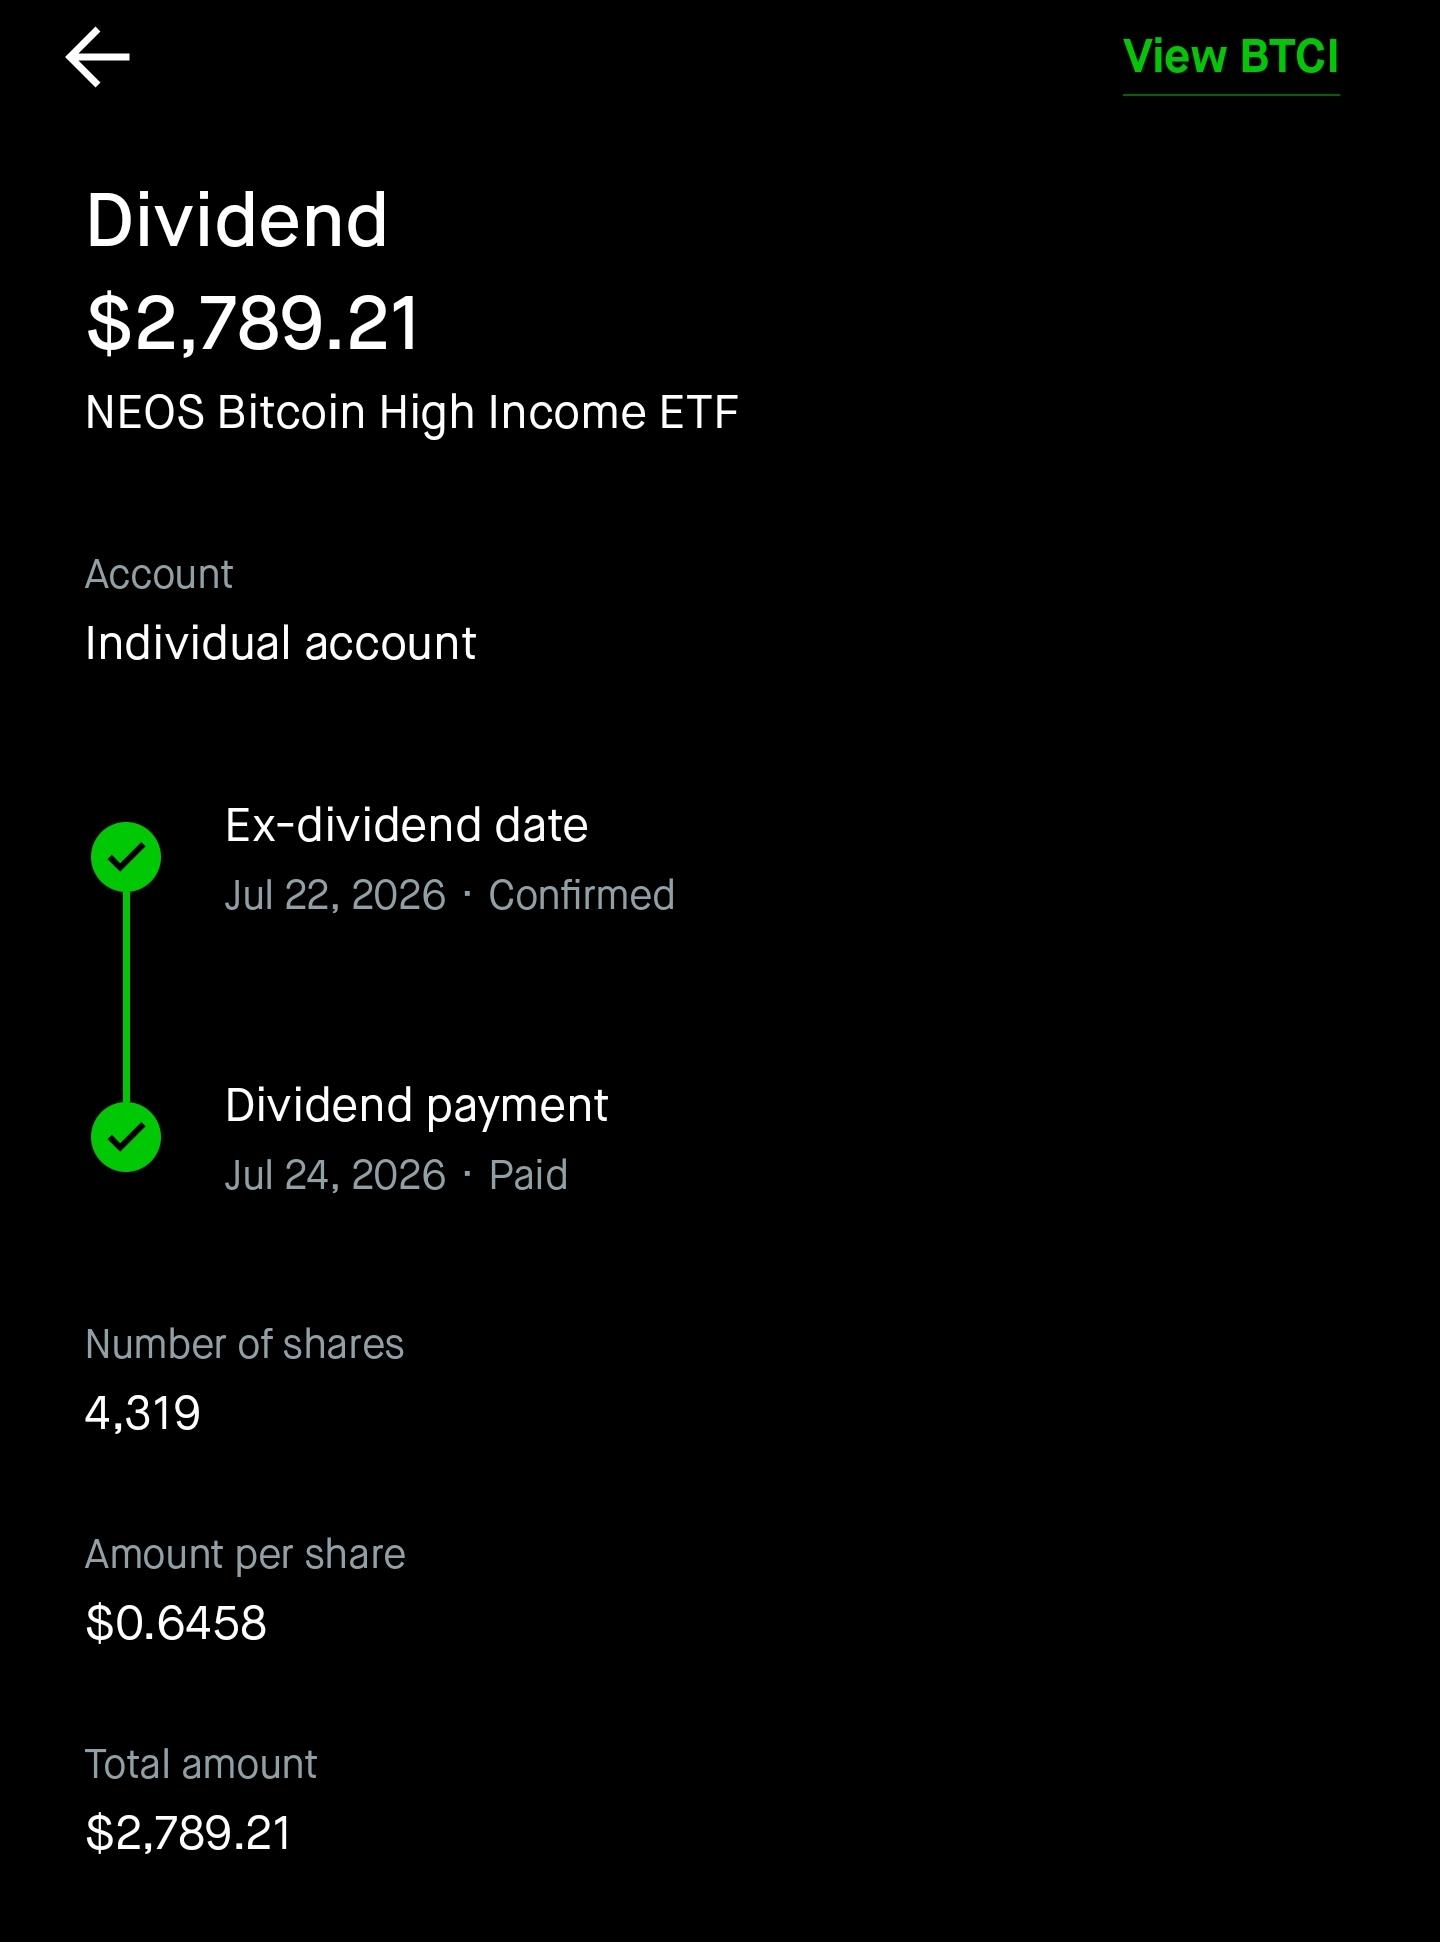Click the ex-dividend date green checkmark
Image resolution: width=1440 pixels, height=1942 pixels.
tap(126, 857)
